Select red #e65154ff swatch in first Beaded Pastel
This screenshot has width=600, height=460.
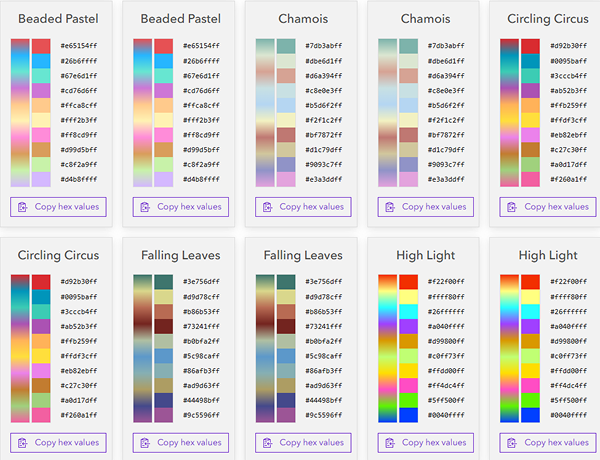41,46
